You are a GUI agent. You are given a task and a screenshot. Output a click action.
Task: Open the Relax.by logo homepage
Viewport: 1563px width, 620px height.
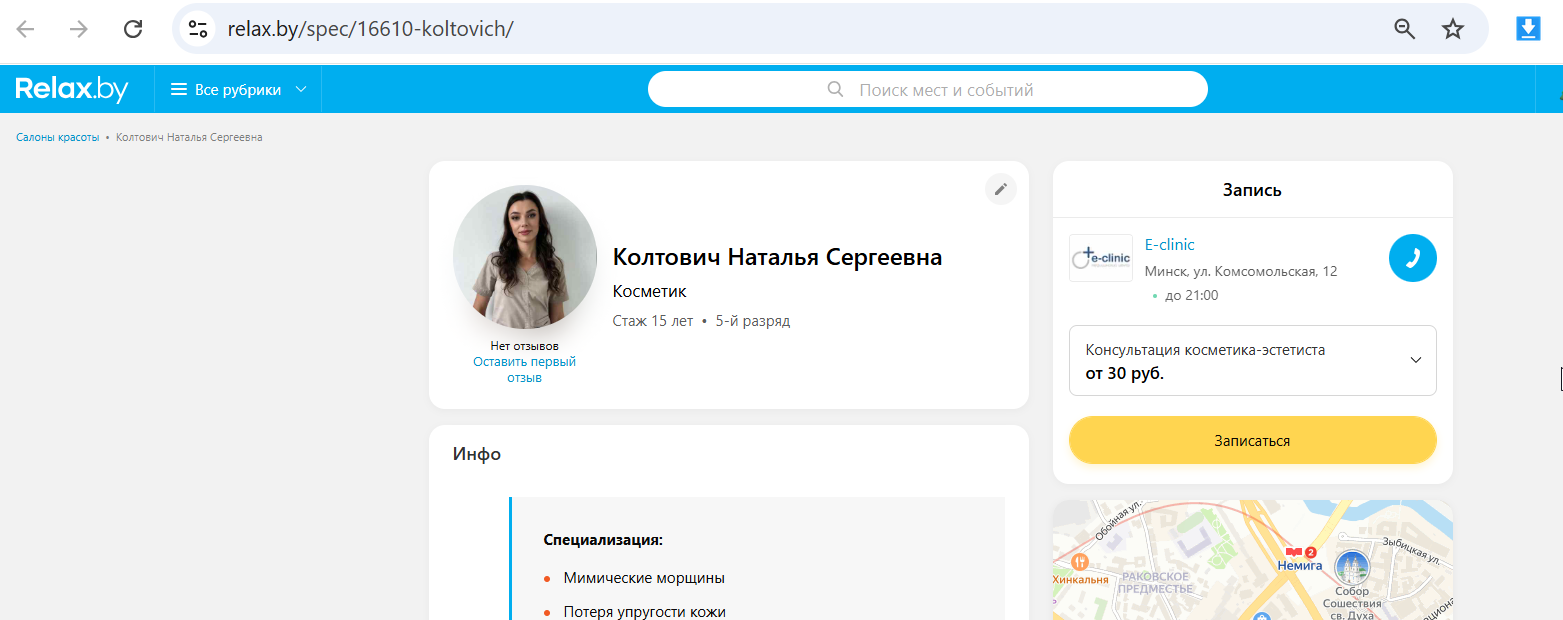tap(72, 90)
